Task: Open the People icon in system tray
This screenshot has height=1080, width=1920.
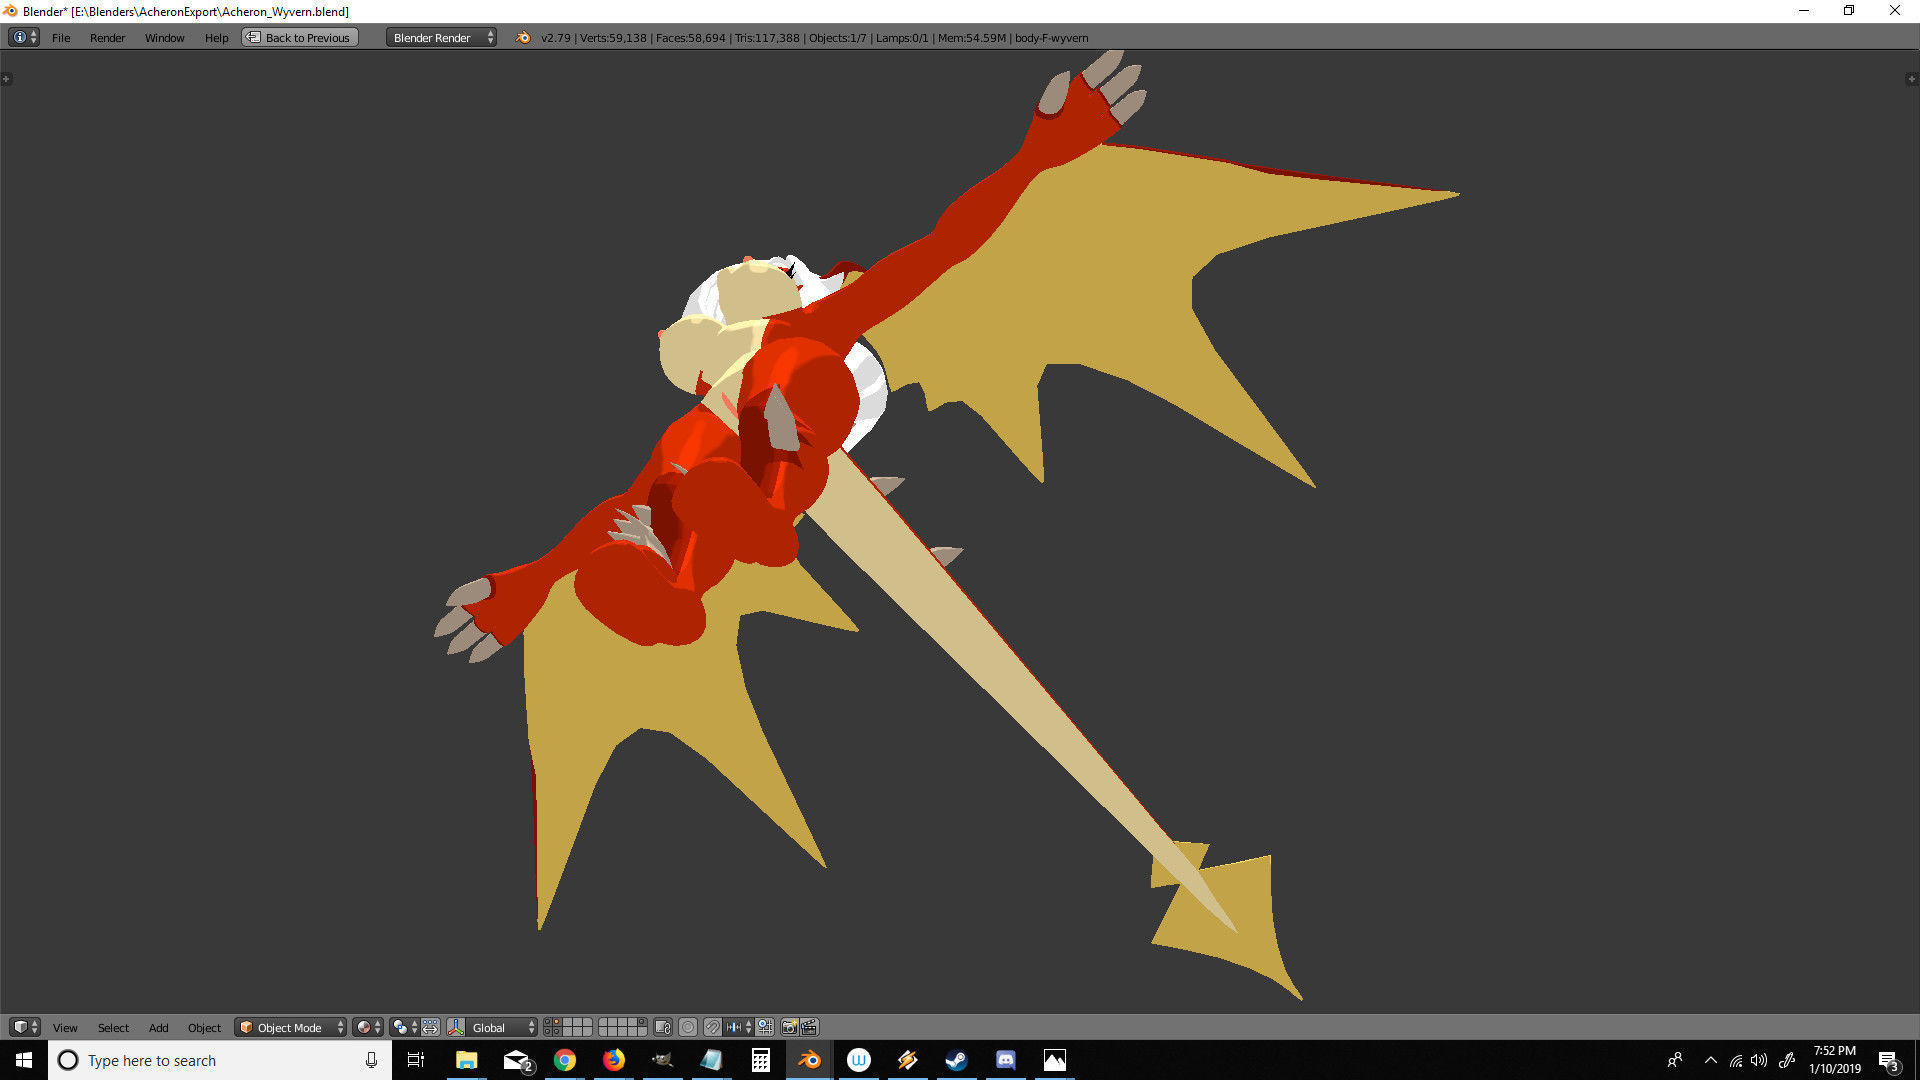Action: pyautogui.click(x=1675, y=1060)
